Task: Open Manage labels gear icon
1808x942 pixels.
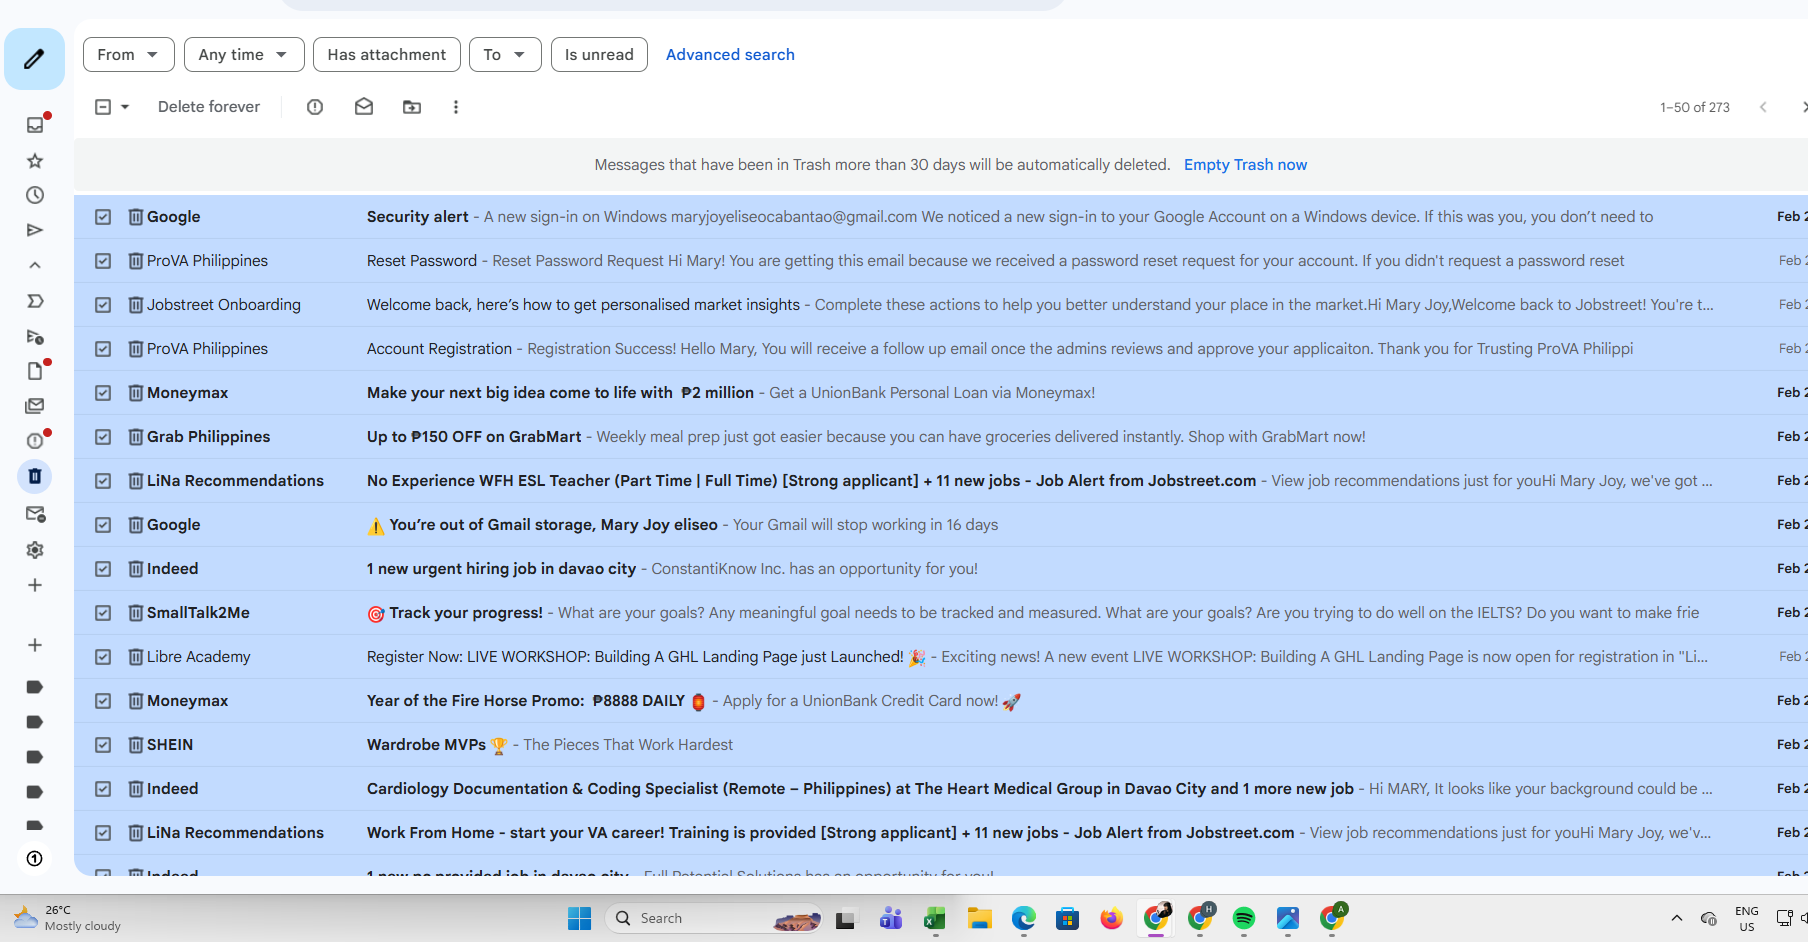Action: pyautogui.click(x=35, y=550)
